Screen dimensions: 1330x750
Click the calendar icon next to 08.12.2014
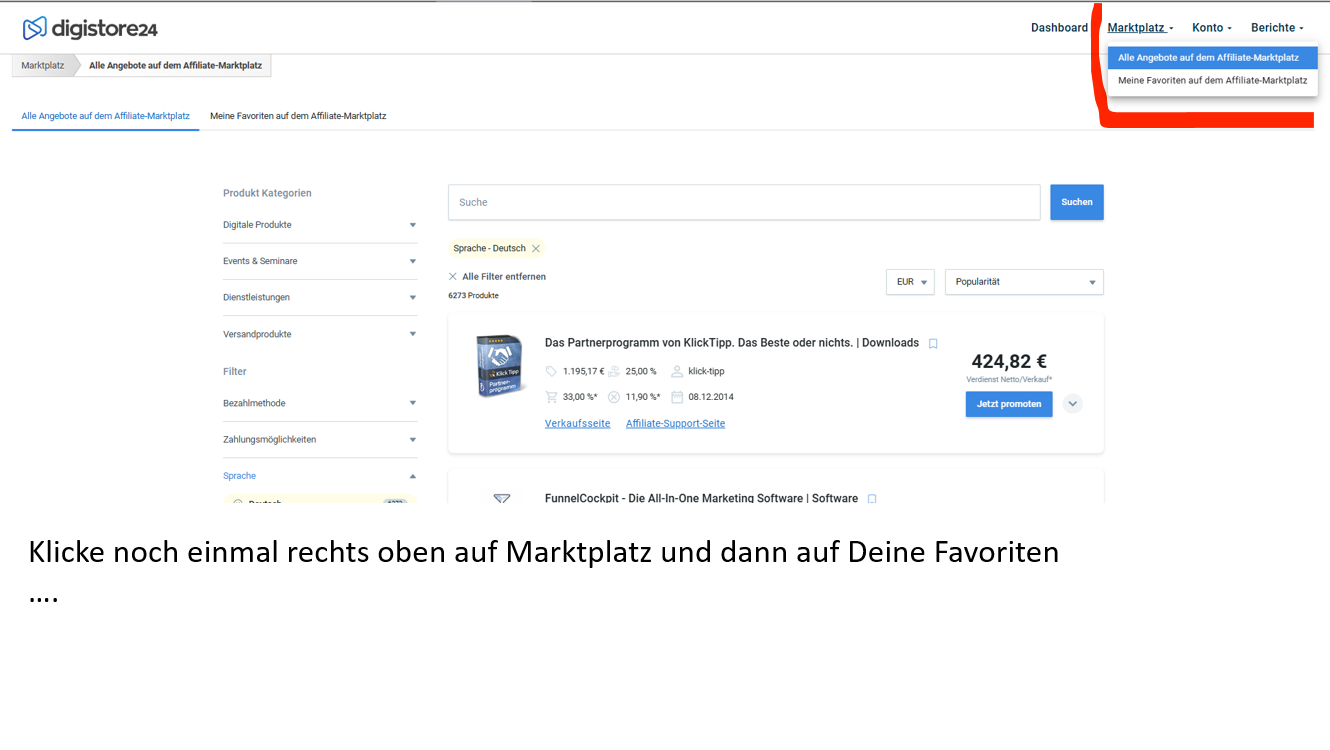click(677, 397)
